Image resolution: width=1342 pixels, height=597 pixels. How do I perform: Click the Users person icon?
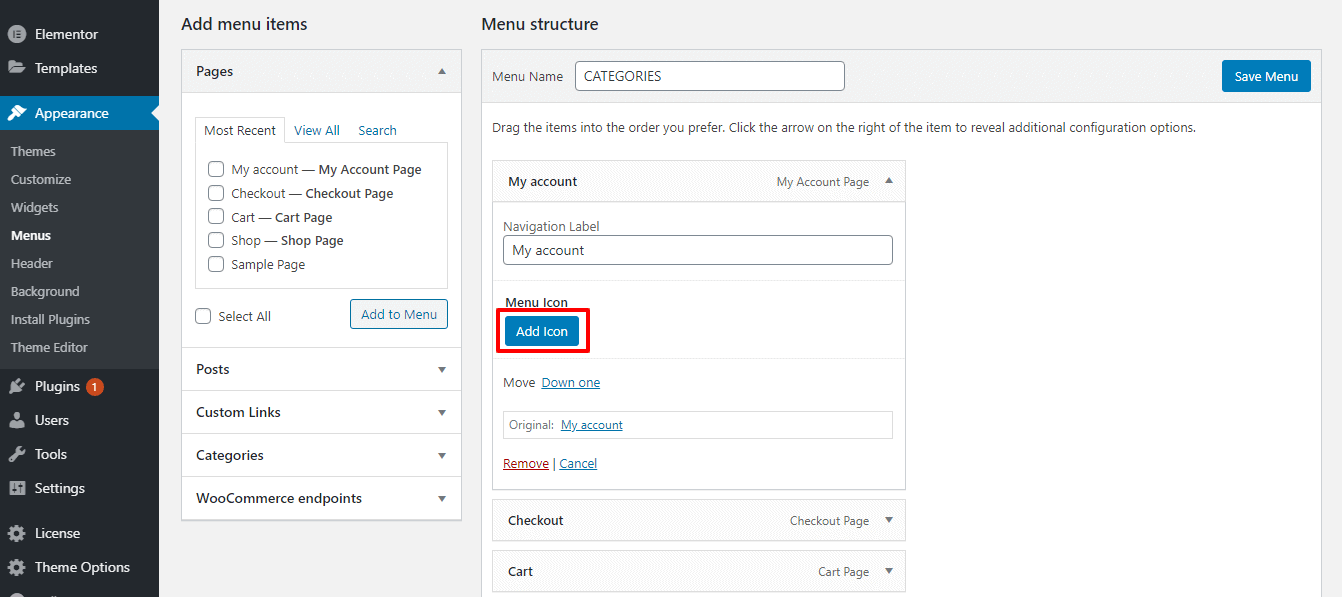[x=16, y=420]
